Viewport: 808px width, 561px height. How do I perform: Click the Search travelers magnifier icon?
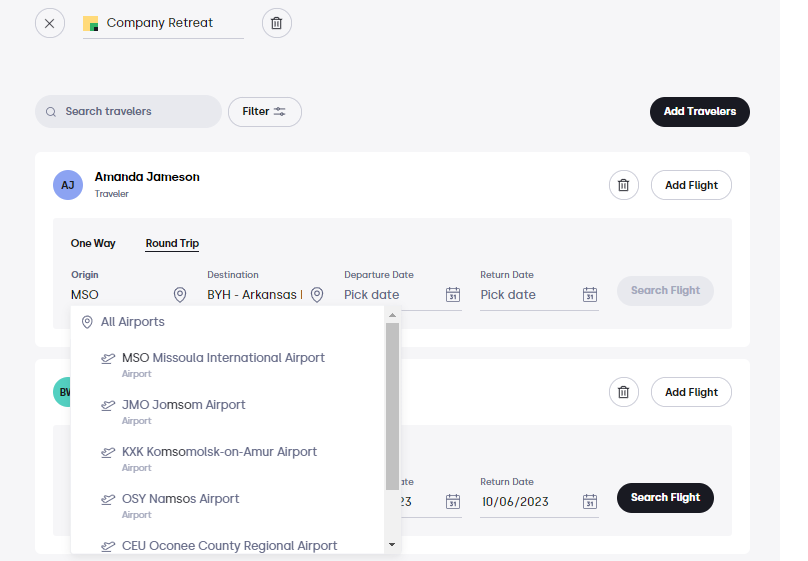pyautogui.click(x=51, y=112)
